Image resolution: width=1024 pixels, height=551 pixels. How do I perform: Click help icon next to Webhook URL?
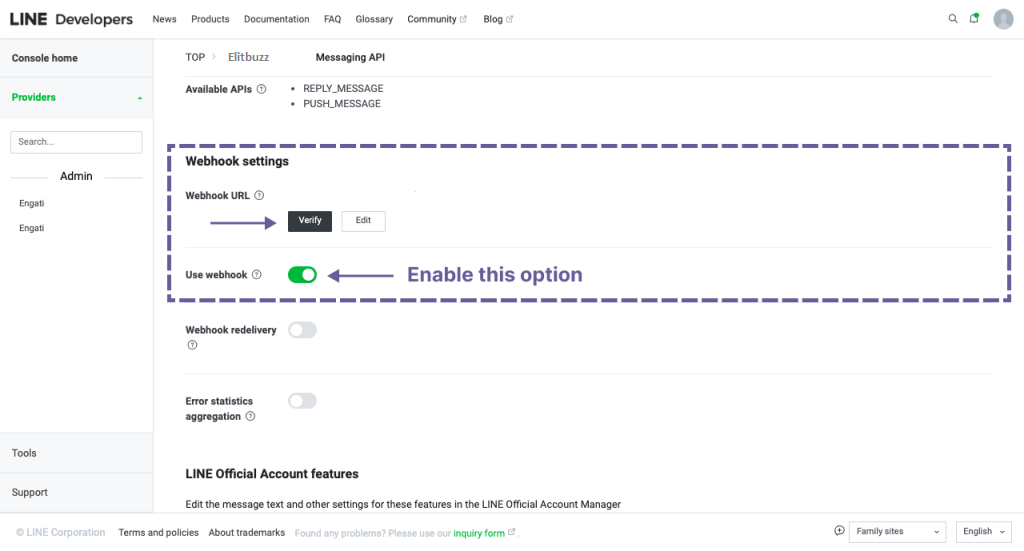(259, 196)
